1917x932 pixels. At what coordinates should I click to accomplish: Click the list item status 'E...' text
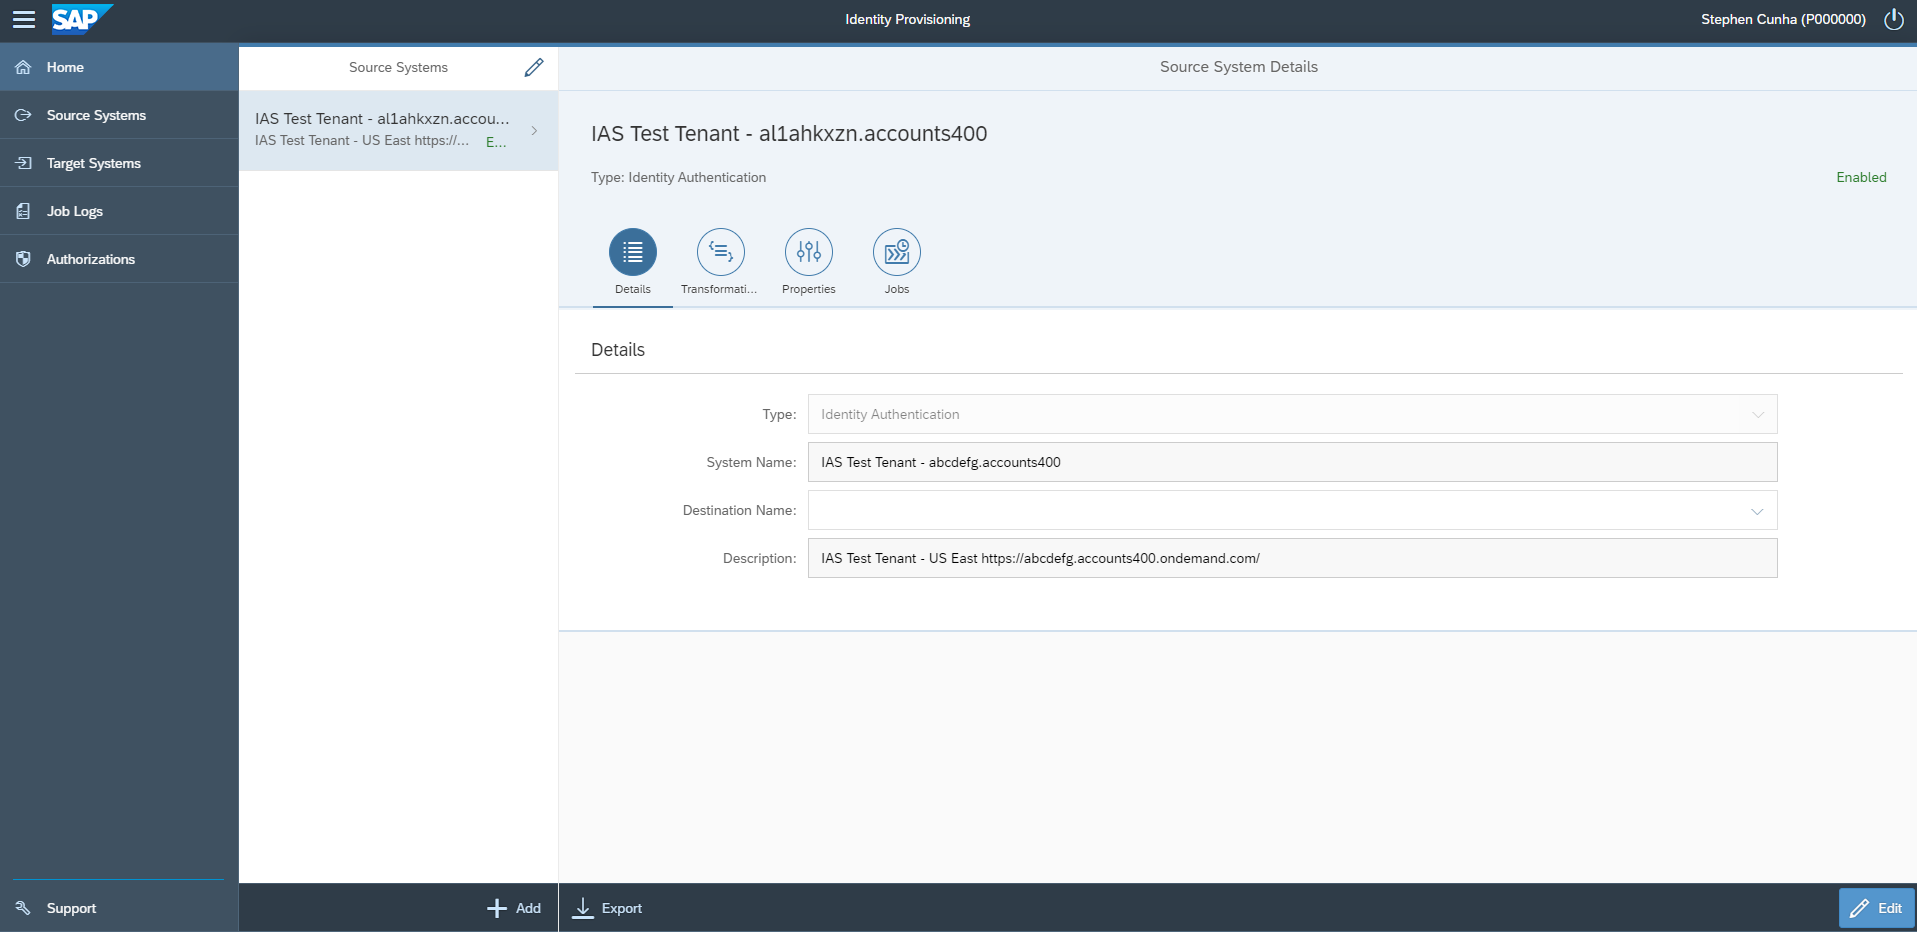coord(496,142)
